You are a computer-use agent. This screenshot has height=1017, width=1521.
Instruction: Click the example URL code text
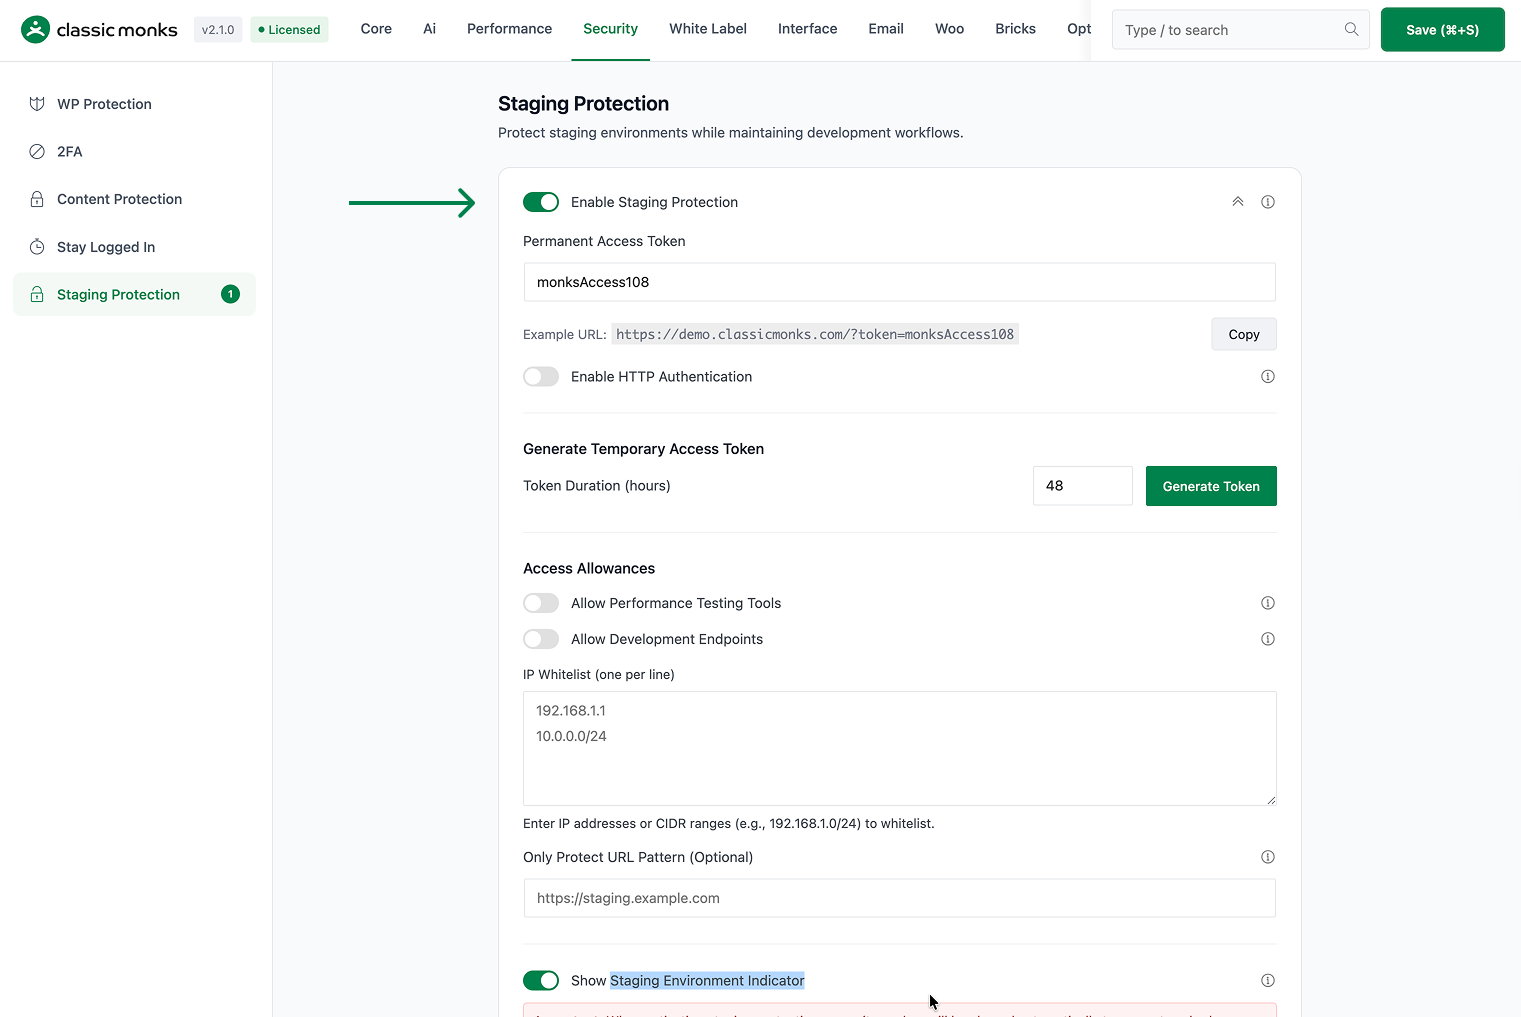[815, 334]
